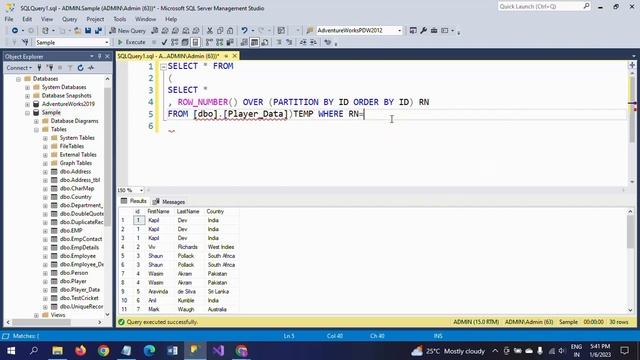Open the Edit menu

[27, 19]
